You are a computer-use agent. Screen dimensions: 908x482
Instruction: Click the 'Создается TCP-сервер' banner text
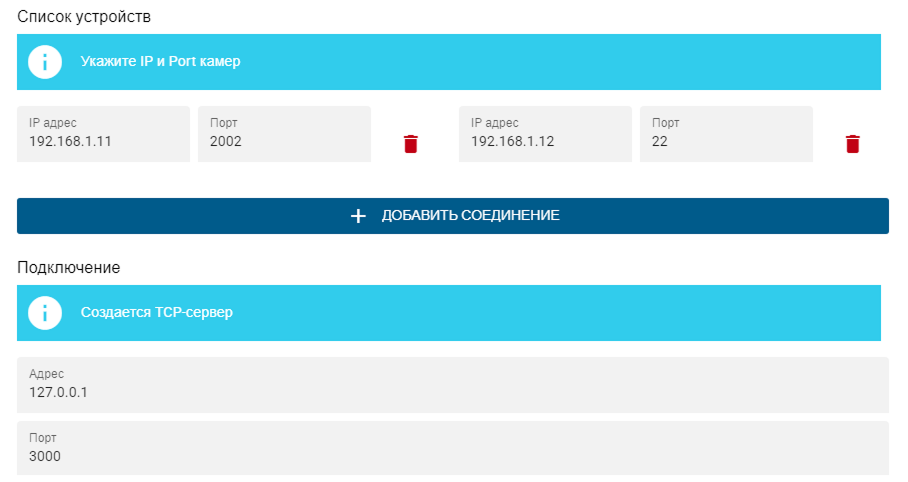tap(156, 313)
